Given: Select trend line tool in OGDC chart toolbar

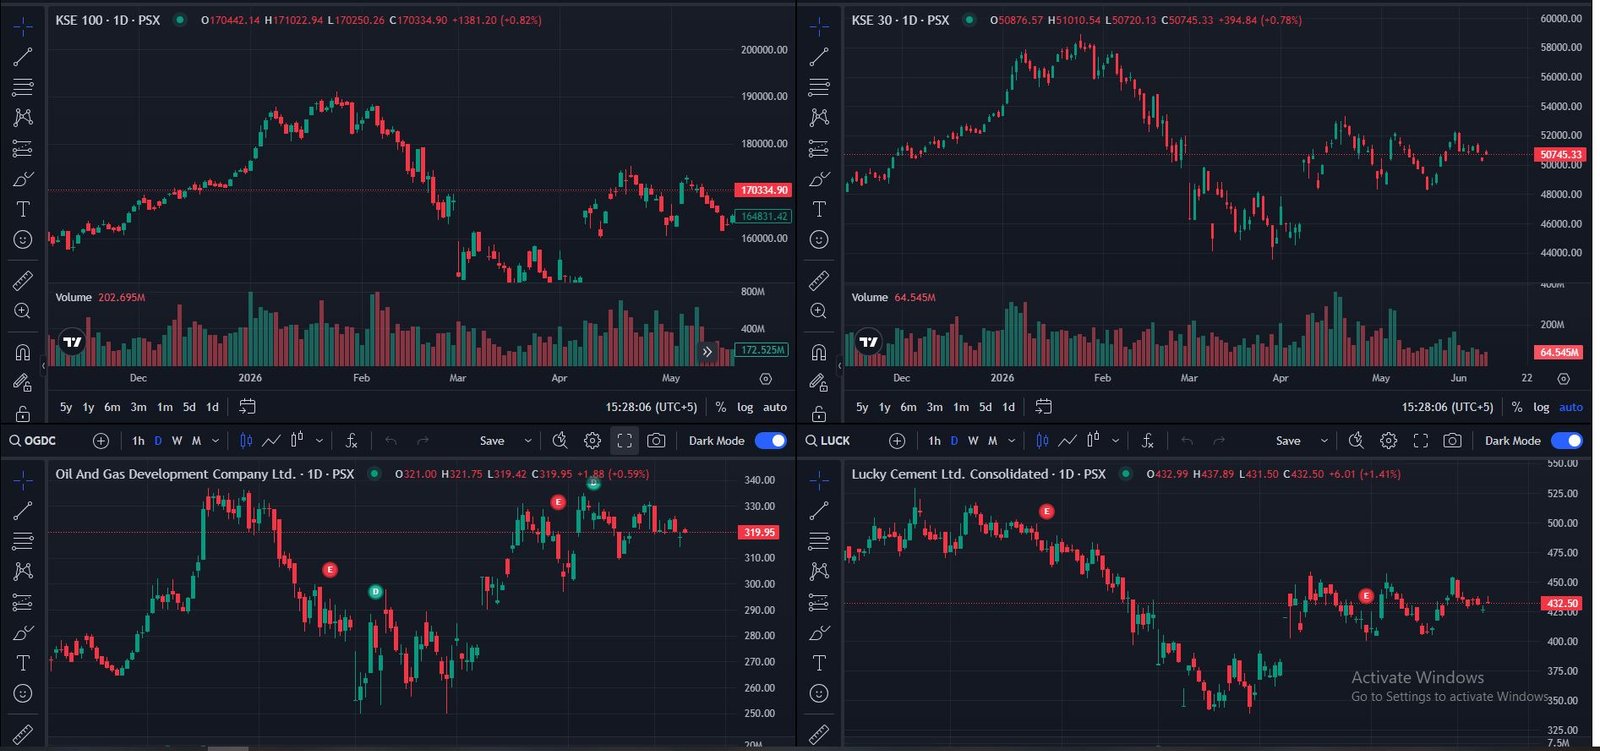Looking at the screenshot, I should 23,511.
